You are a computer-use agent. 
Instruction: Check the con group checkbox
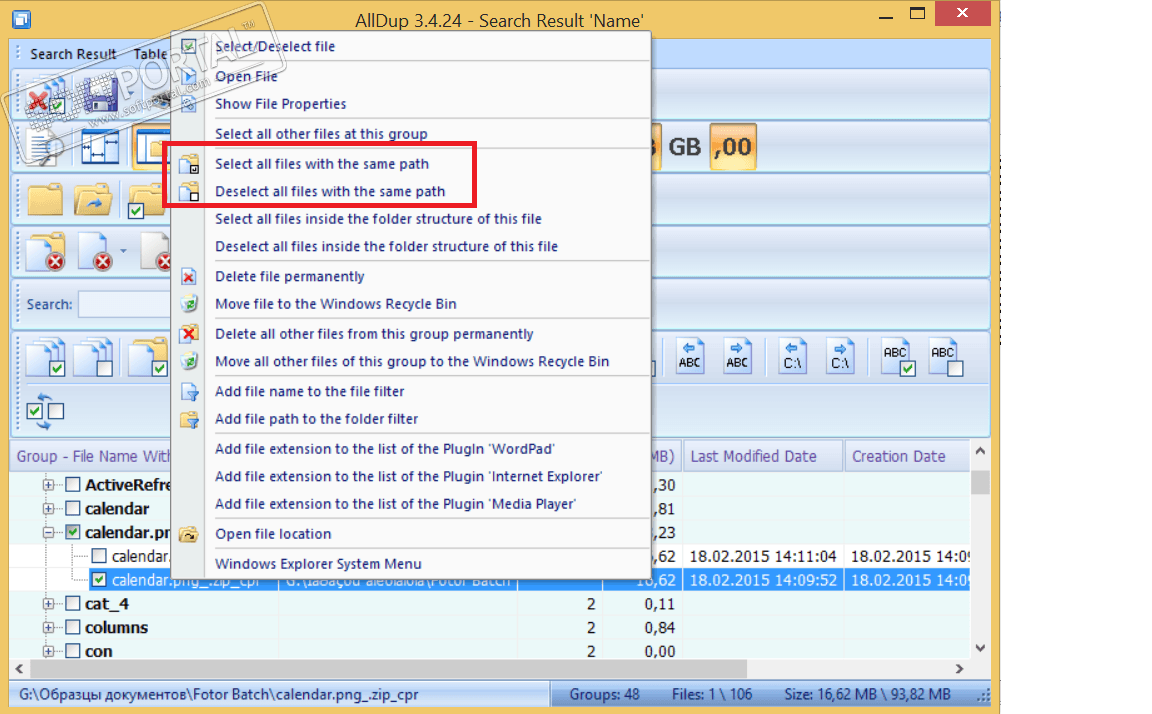point(73,651)
